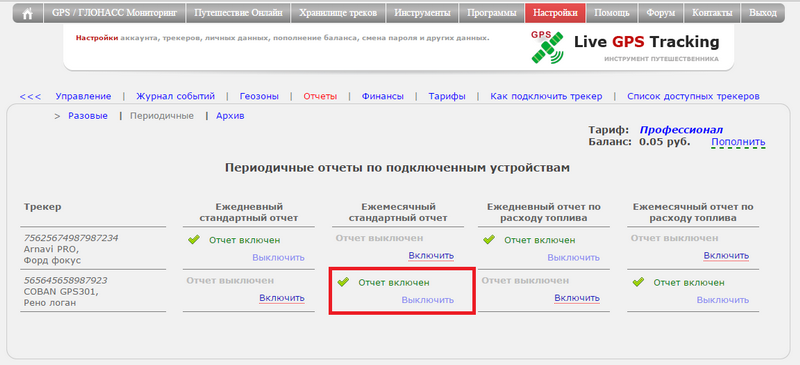Image resolution: width=800 pixels, height=365 pixels.
Task: Click Выход to log out
Action: coord(763,13)
